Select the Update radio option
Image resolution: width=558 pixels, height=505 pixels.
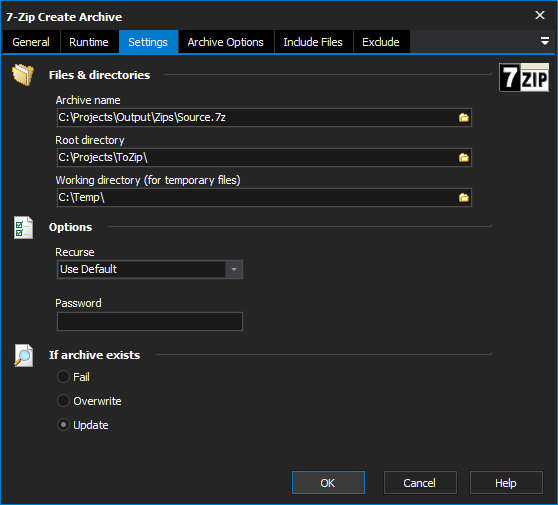pyautogui.click(x=83, y=425)
